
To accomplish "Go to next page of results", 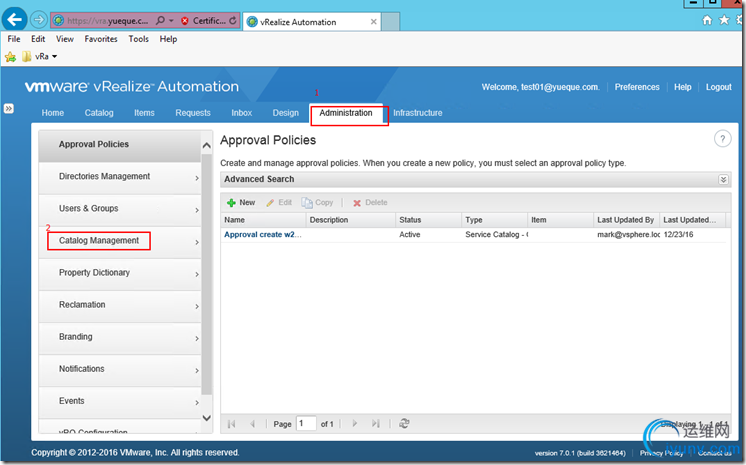I will tap(354, 424).
